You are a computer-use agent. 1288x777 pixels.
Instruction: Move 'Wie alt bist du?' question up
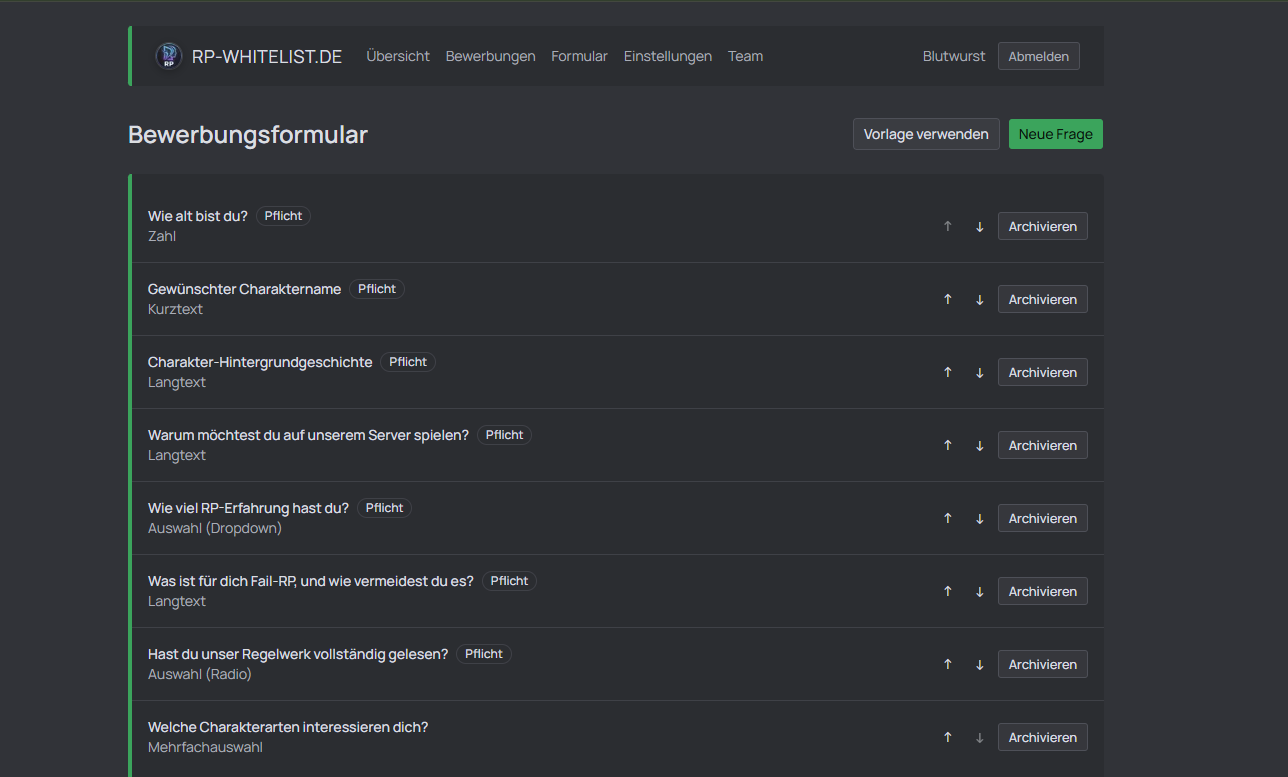click(948, 226)
